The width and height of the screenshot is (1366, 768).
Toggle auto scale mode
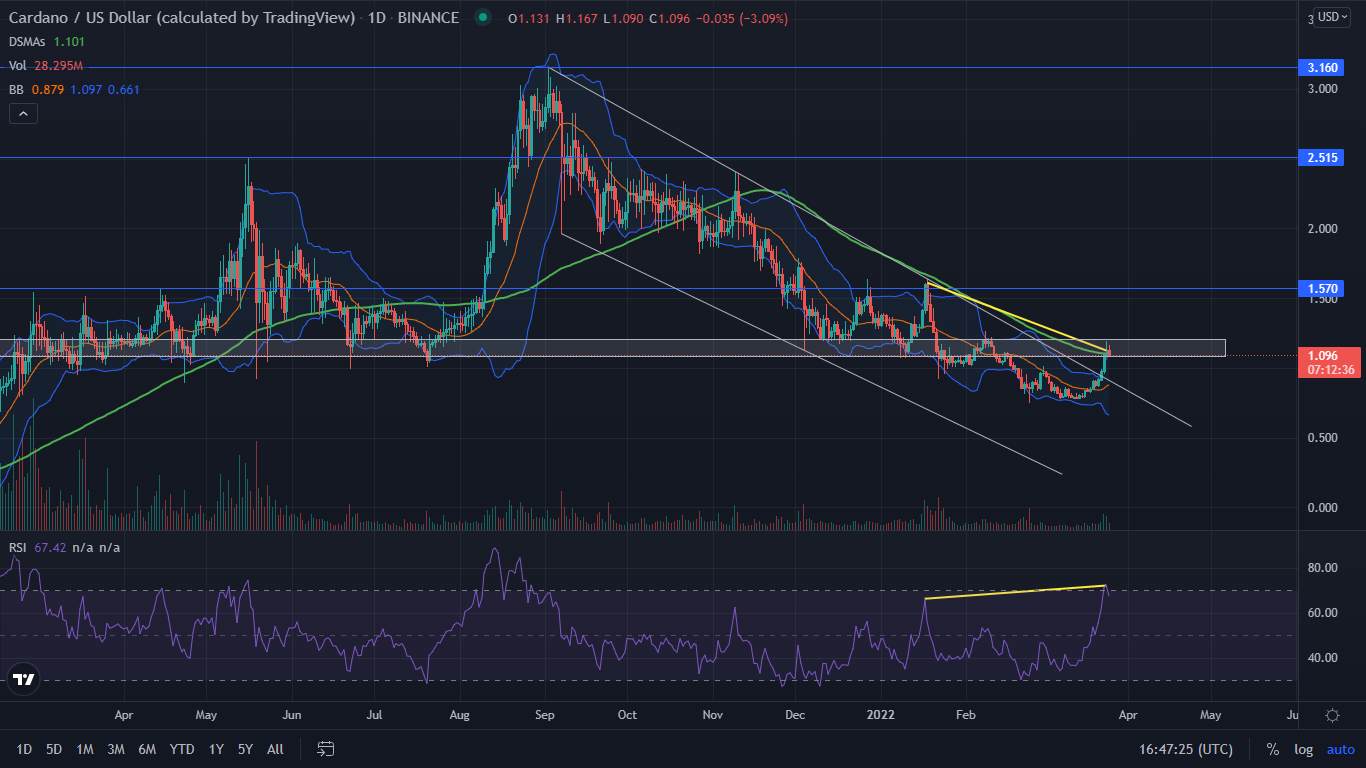(1340, 749)
